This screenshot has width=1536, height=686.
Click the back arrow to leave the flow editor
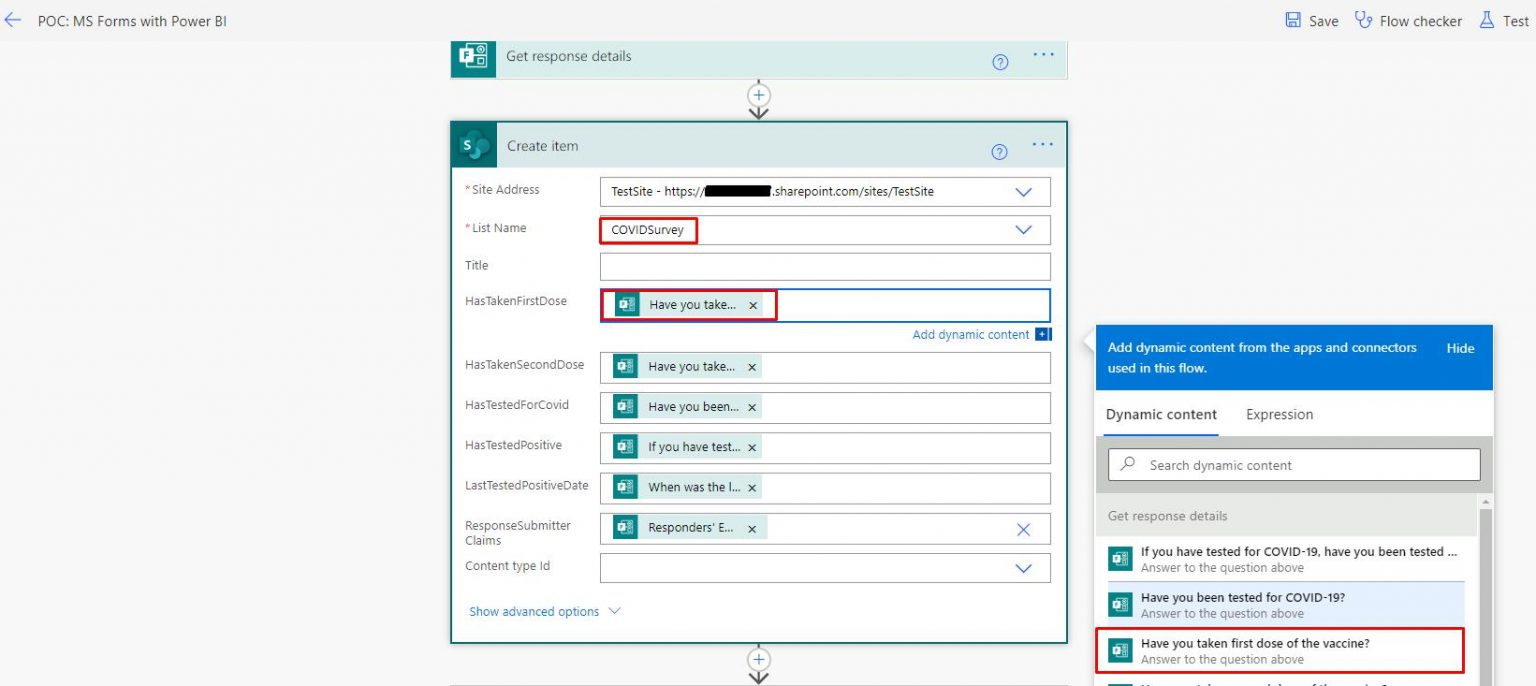pos(14,20)
